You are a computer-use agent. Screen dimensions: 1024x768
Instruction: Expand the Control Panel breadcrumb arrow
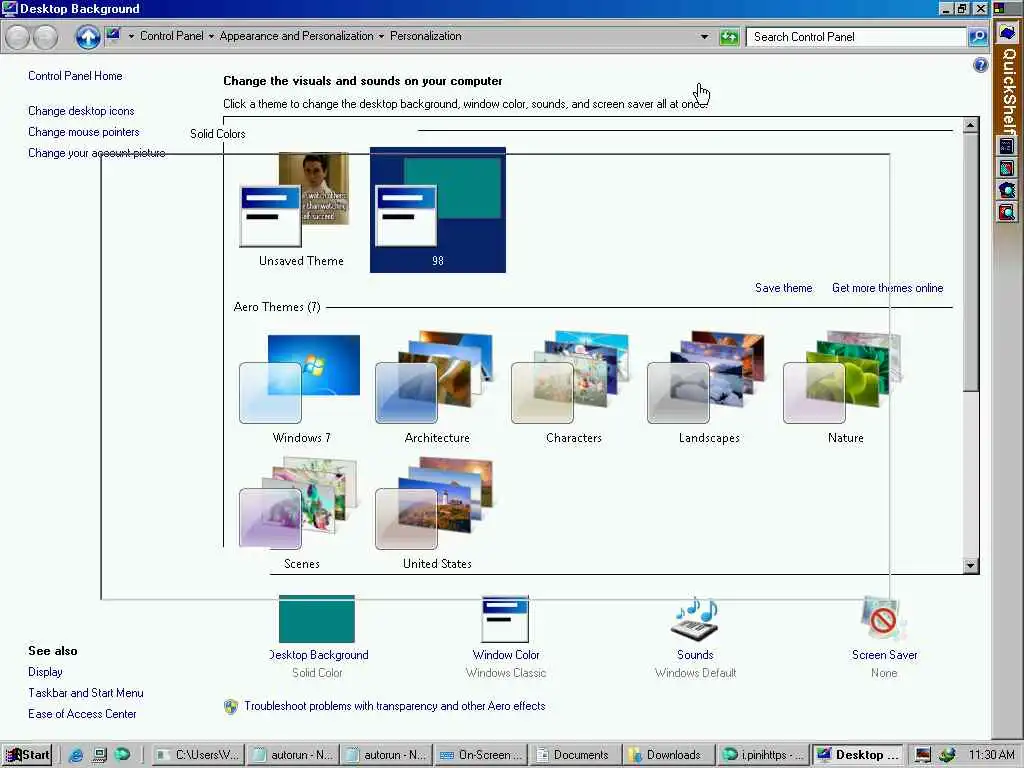[x=211, y=37]
